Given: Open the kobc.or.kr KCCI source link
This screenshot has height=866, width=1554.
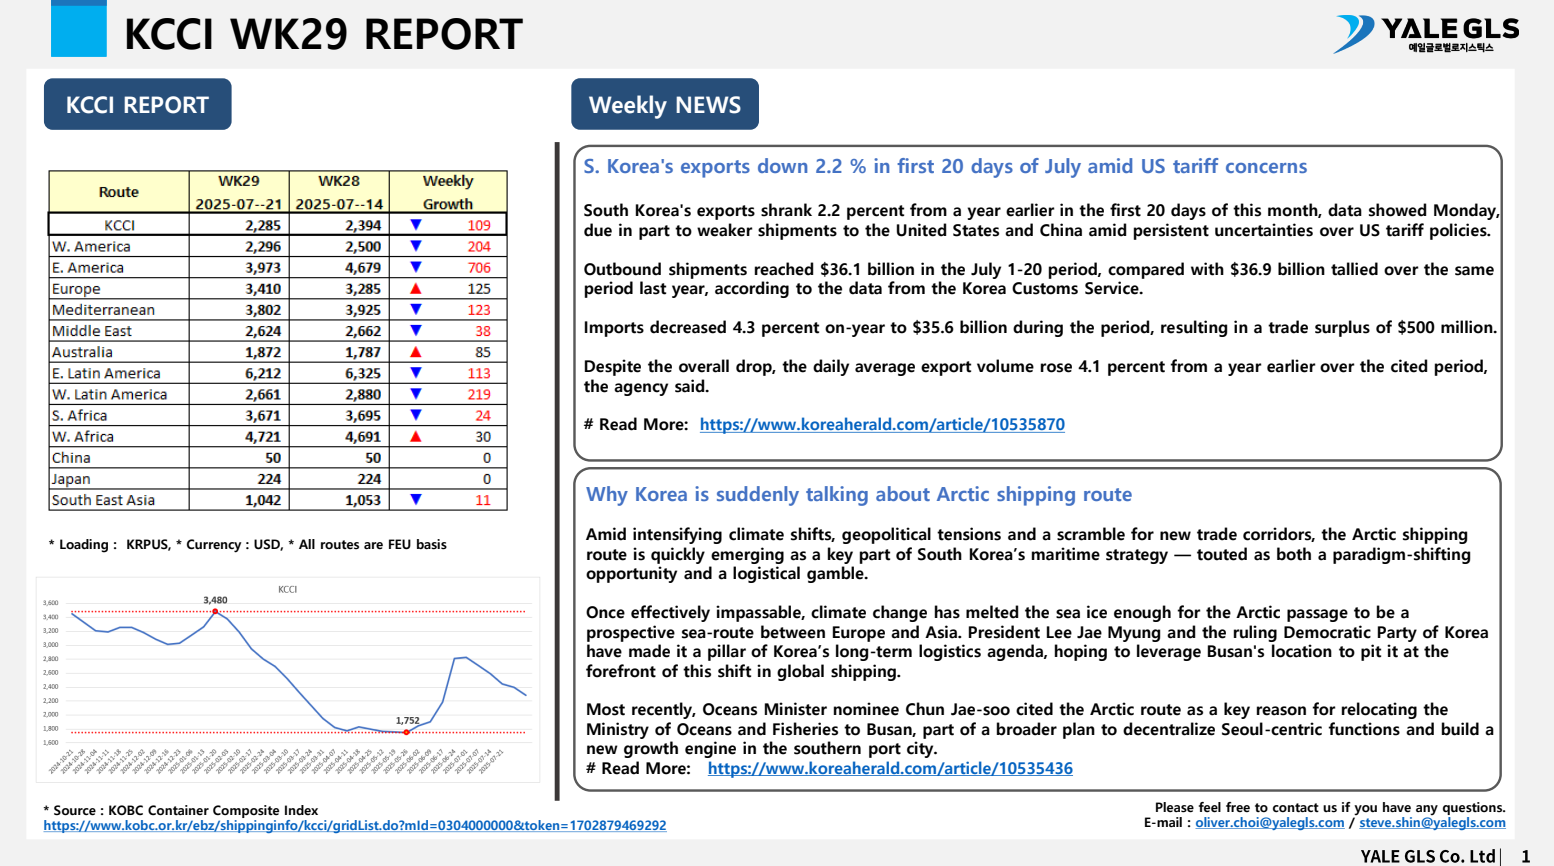Looking at the screenshot, I should point(355,826).
